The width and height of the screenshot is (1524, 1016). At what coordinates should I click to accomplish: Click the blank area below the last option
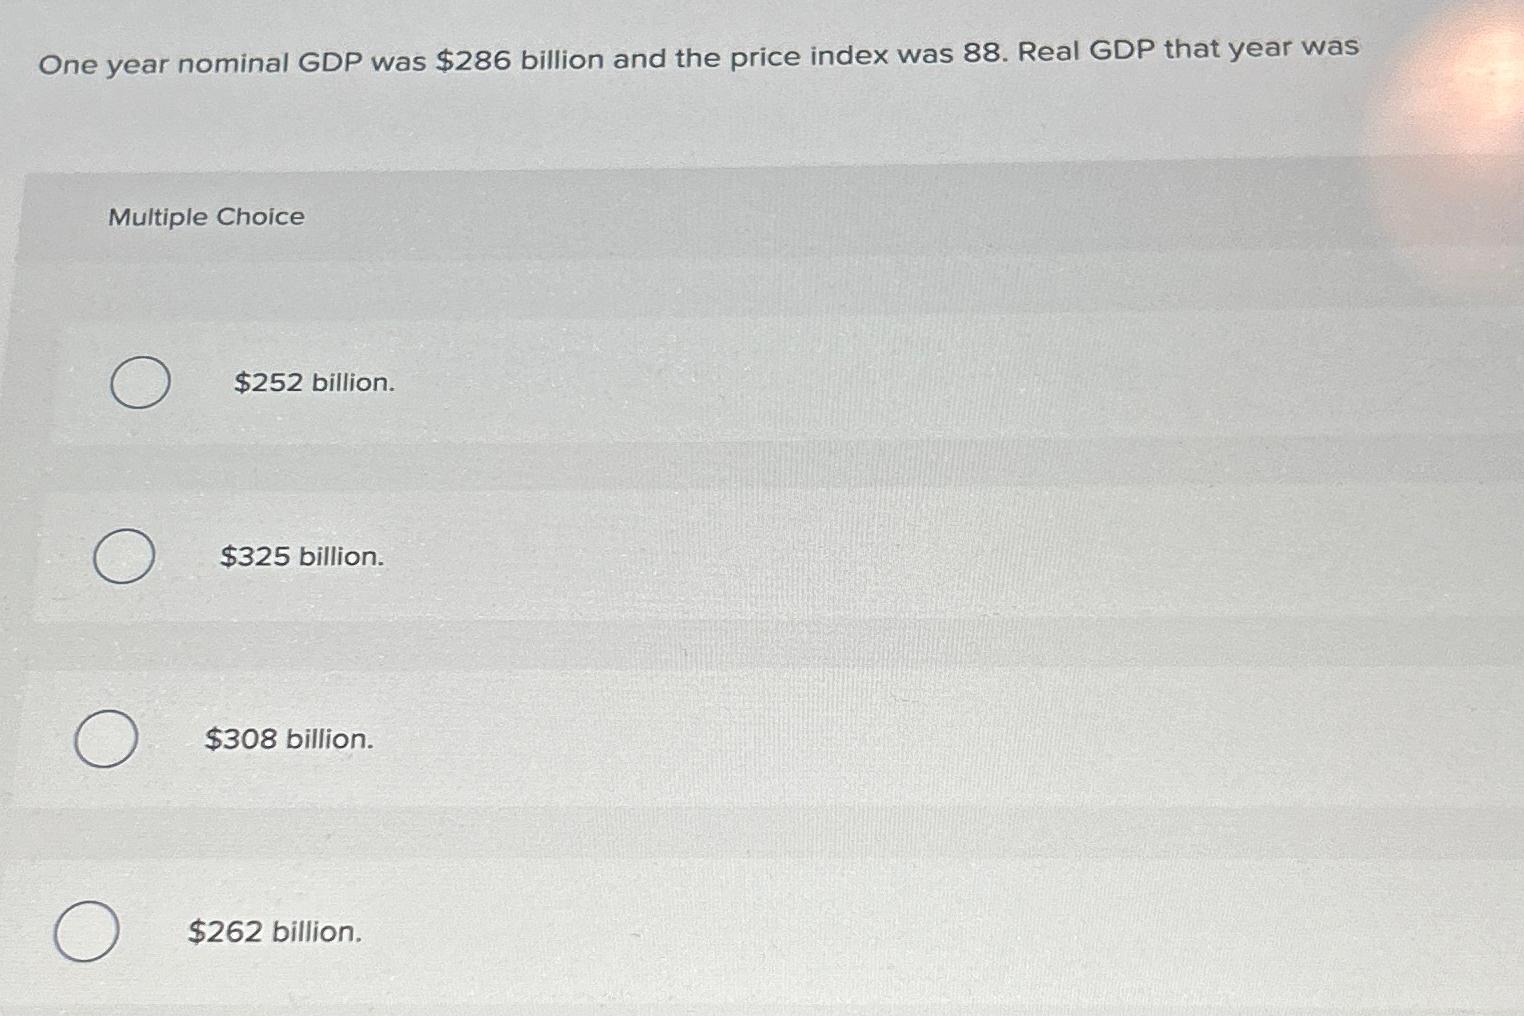pyautogui.click(x=700, y=1000)
